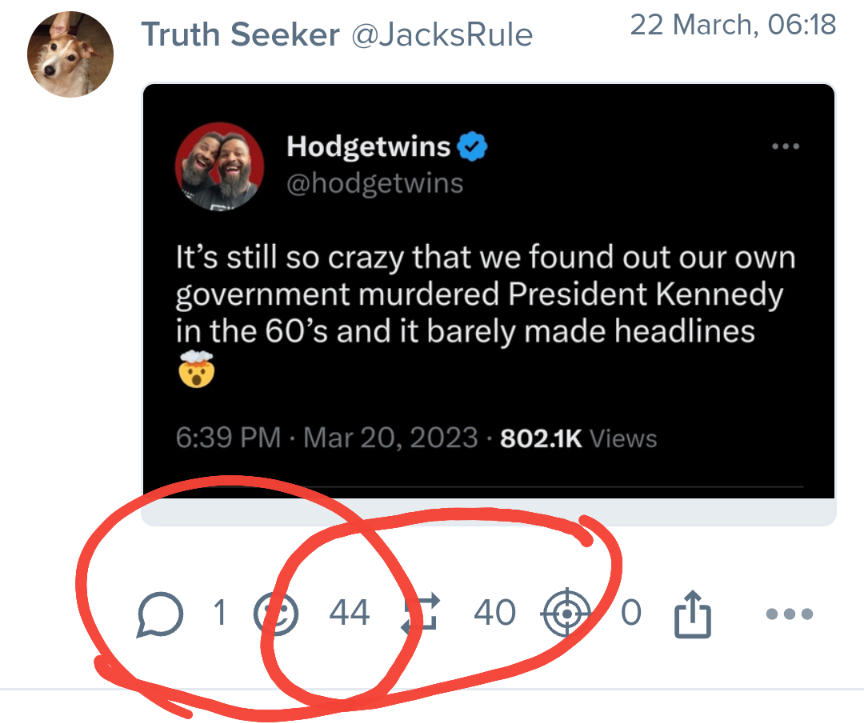
Task: Open the post's more options menu (three dots)
Action: click(790, 613)
